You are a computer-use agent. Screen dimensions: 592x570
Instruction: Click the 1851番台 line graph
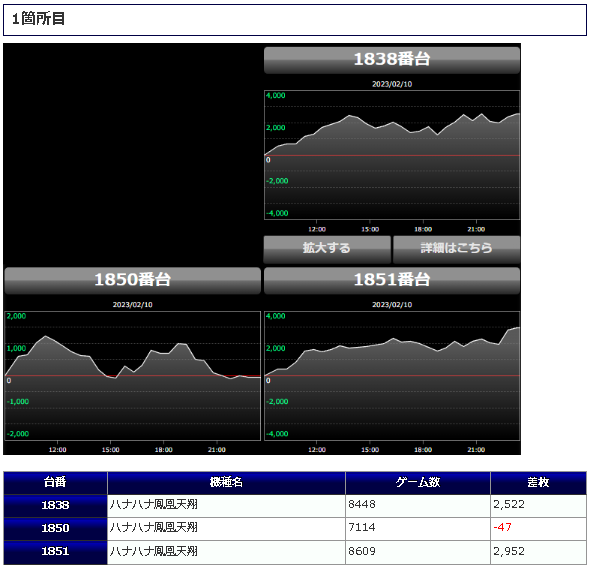[x=392, y=376]
